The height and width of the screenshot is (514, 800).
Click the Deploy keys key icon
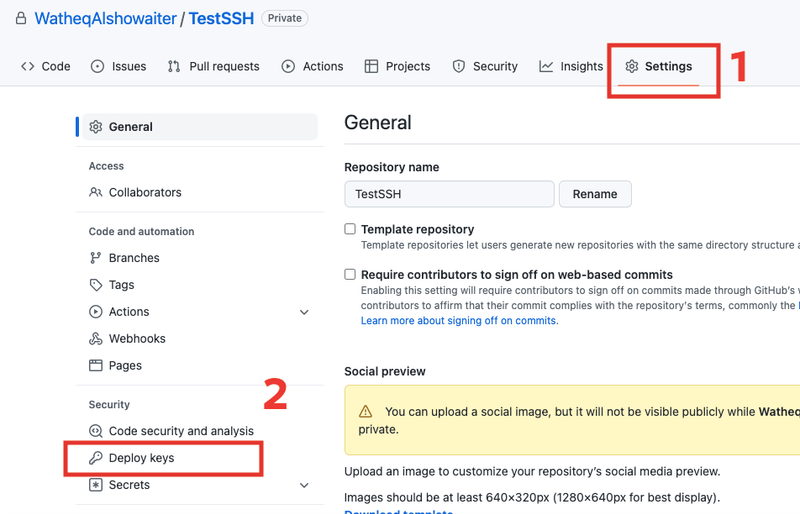click(x=96, y=458)
